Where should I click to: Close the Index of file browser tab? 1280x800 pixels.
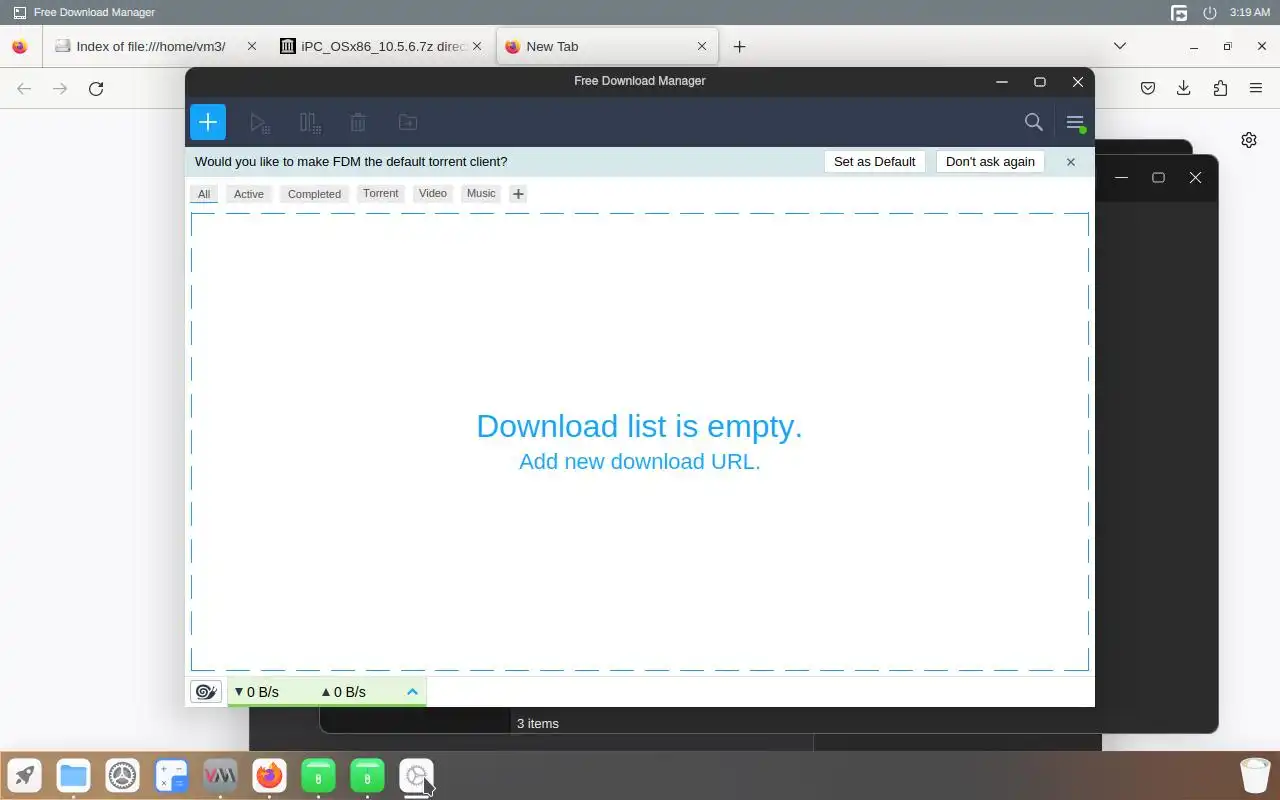point(252,46)
